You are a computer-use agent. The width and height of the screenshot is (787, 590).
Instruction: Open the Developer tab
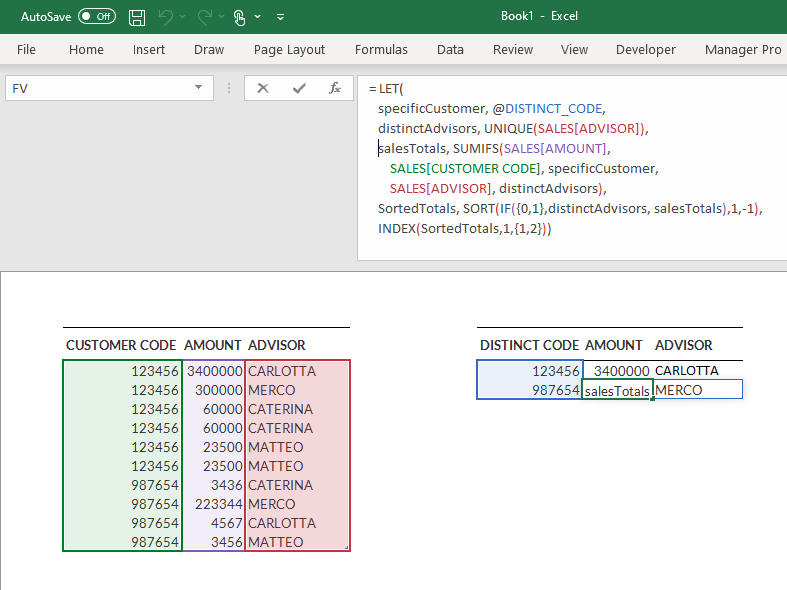(x=645, y=49)
